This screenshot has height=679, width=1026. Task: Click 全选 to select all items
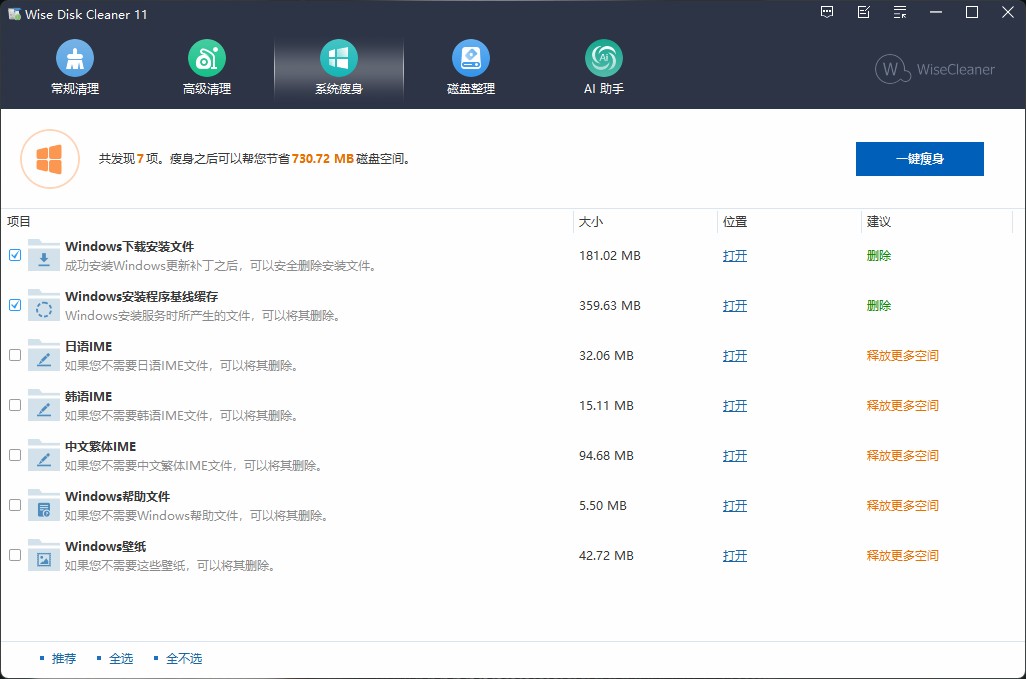121,658
